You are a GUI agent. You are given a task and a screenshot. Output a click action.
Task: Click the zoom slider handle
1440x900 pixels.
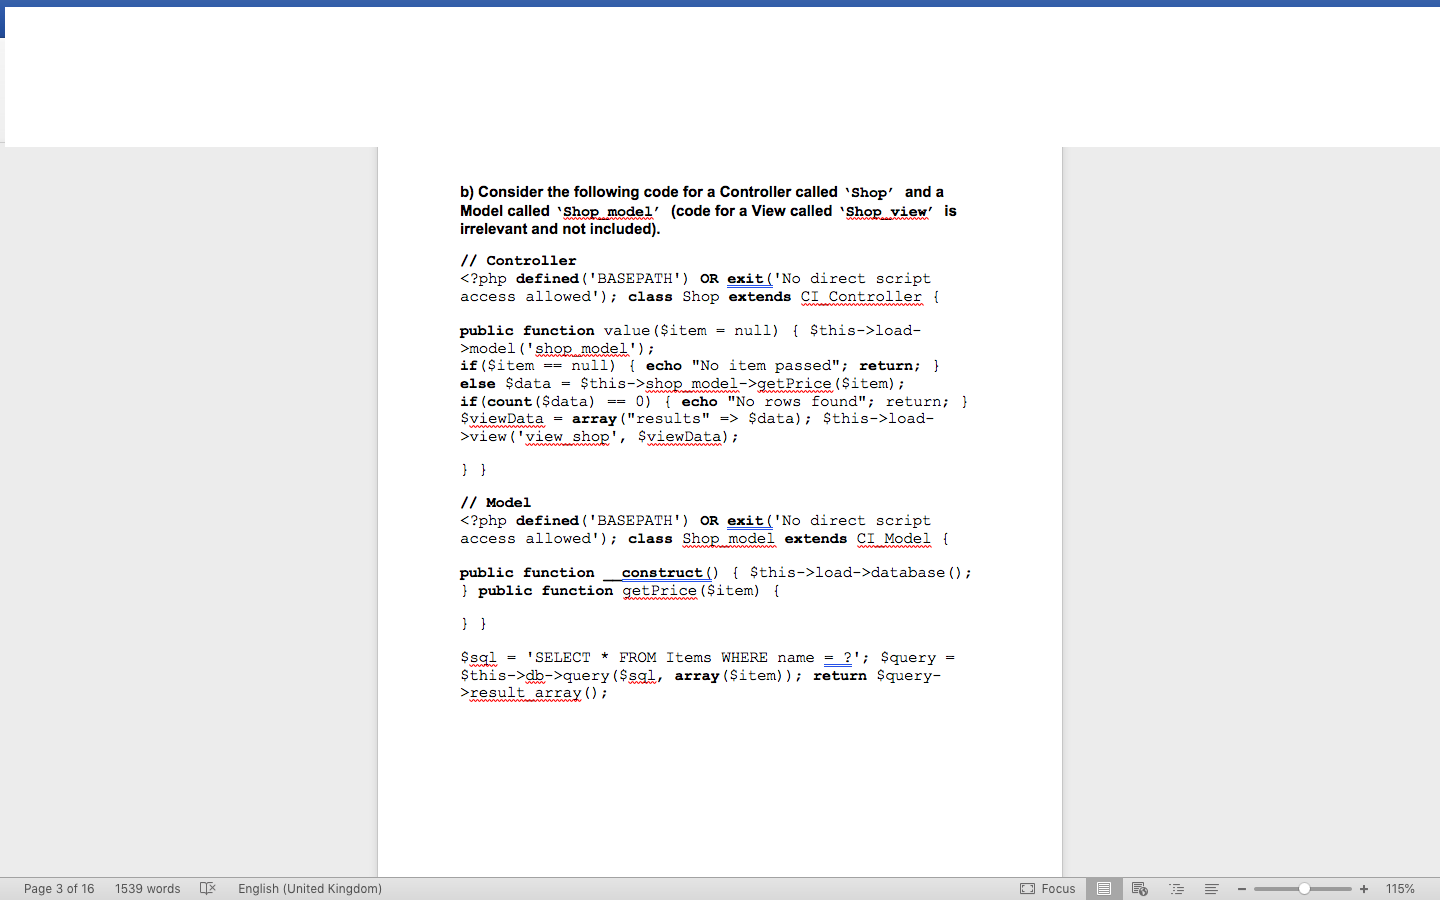click(1303, 888)
